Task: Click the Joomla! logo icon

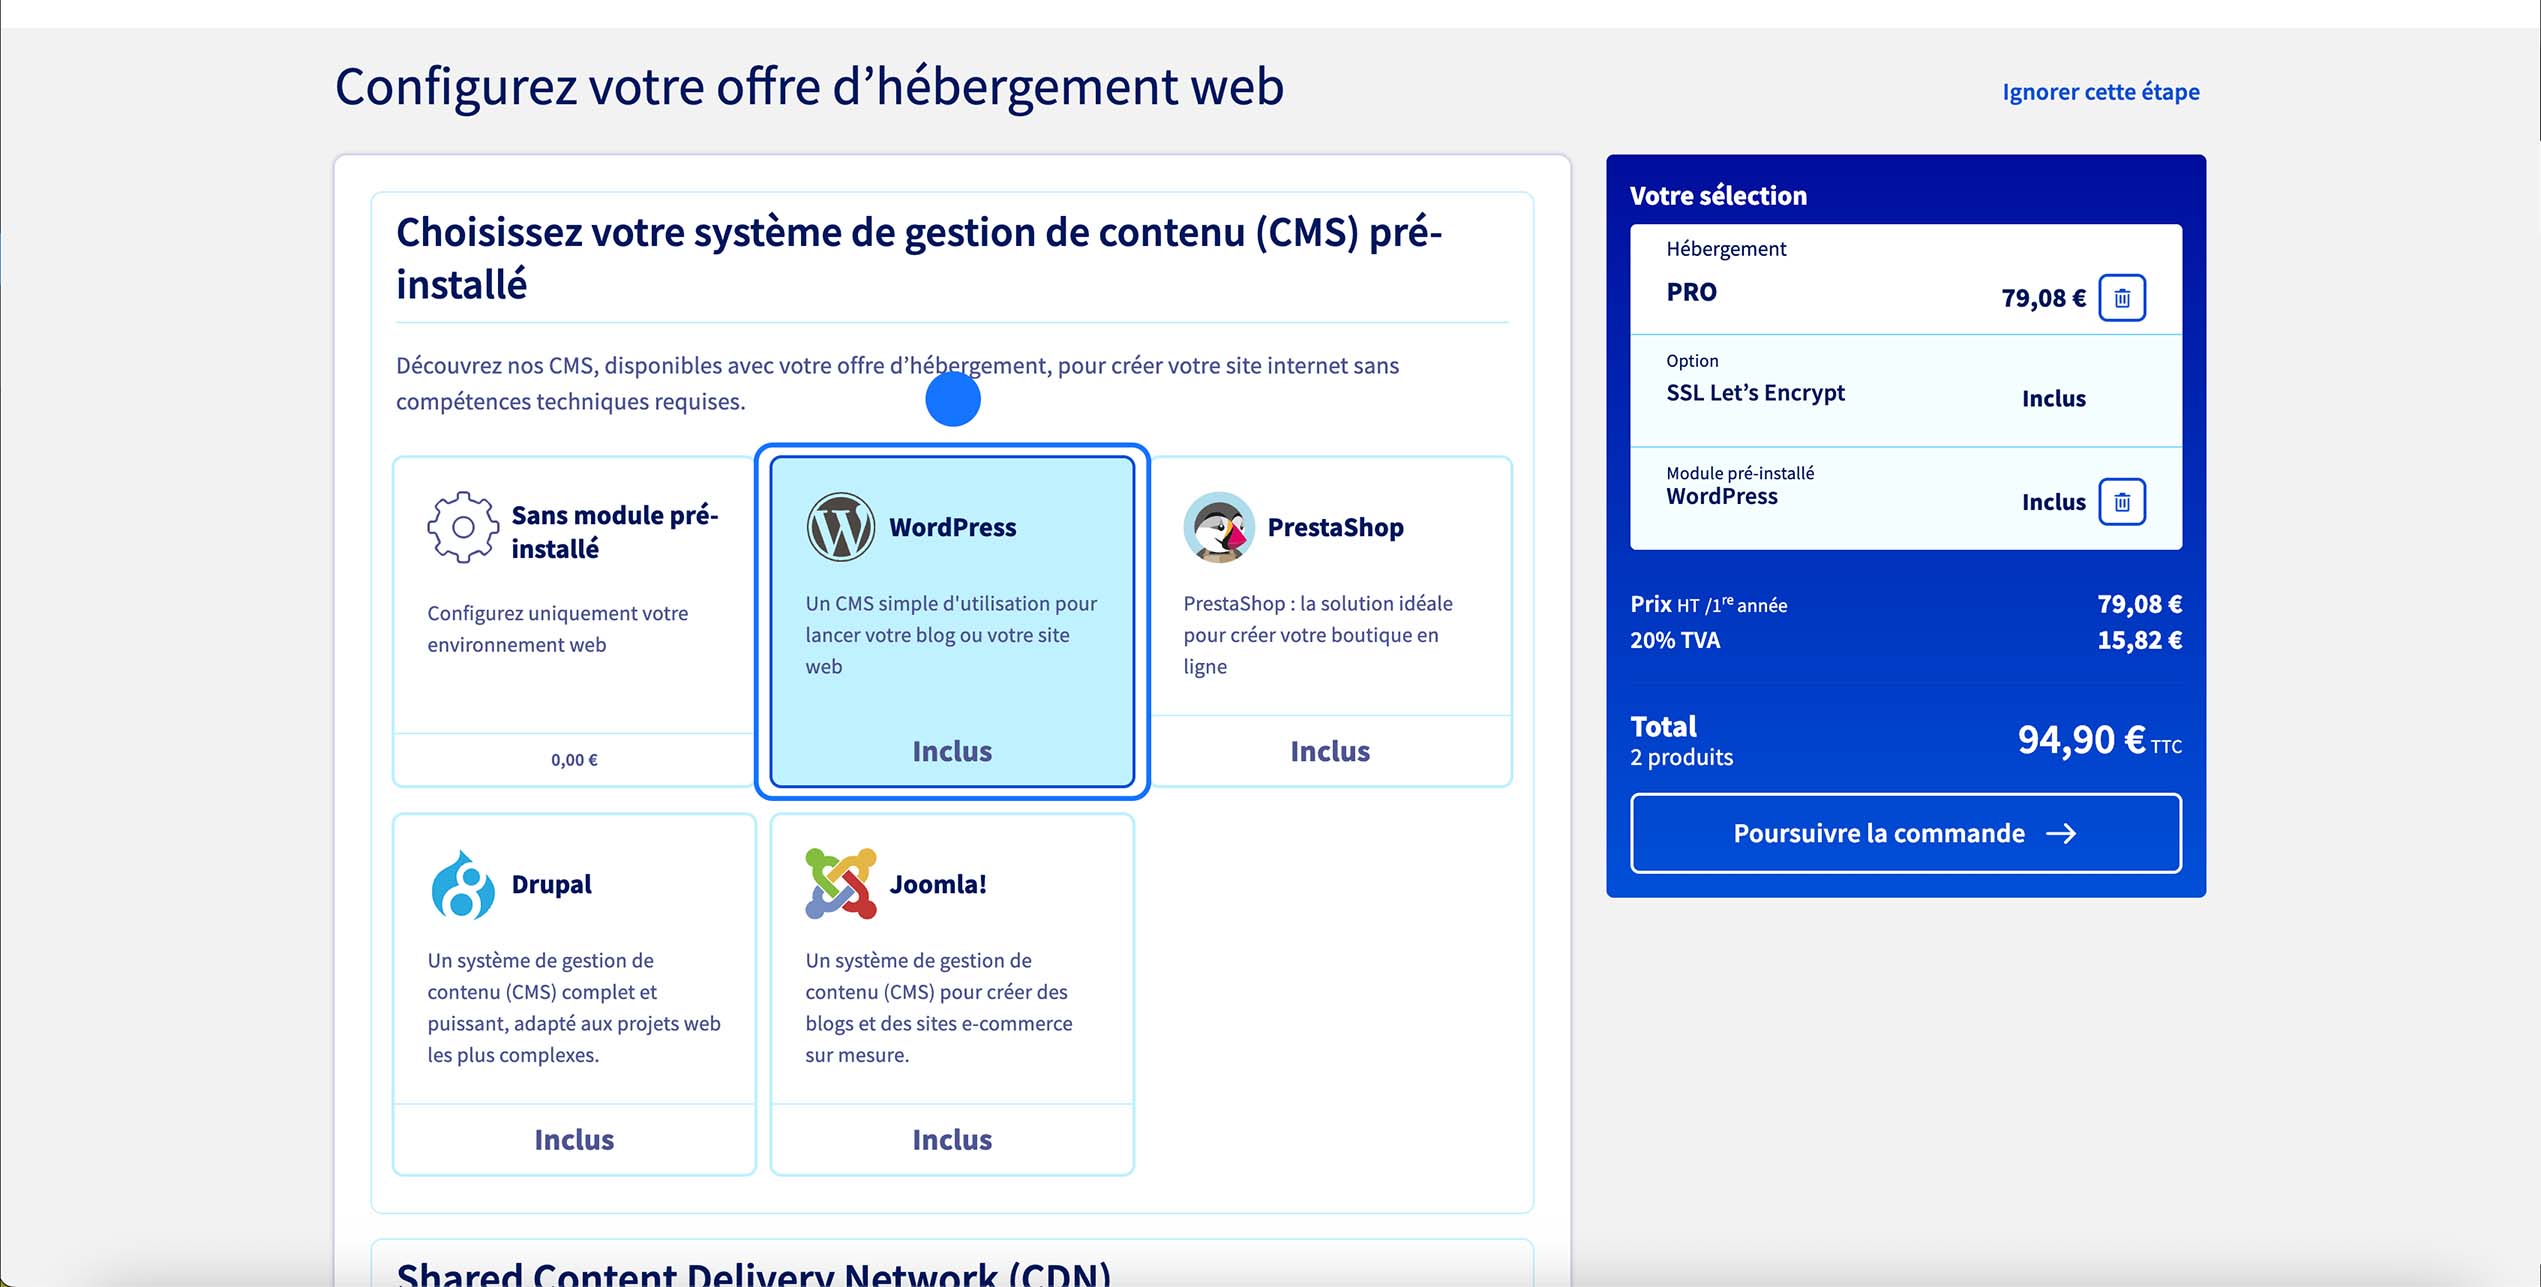Action: [840, 884]
